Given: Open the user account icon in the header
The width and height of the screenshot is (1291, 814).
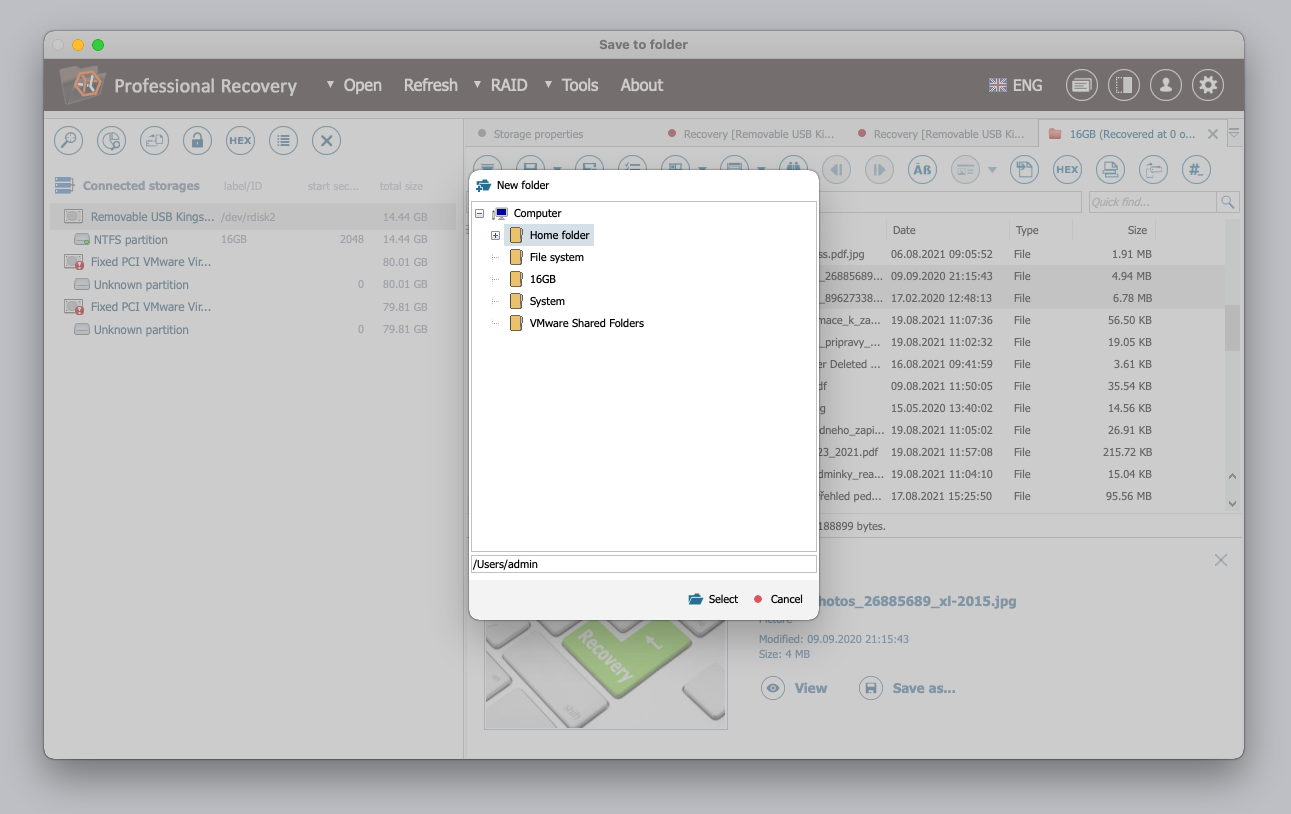Looking at the screenshot, I should (x=1165, y=85).
